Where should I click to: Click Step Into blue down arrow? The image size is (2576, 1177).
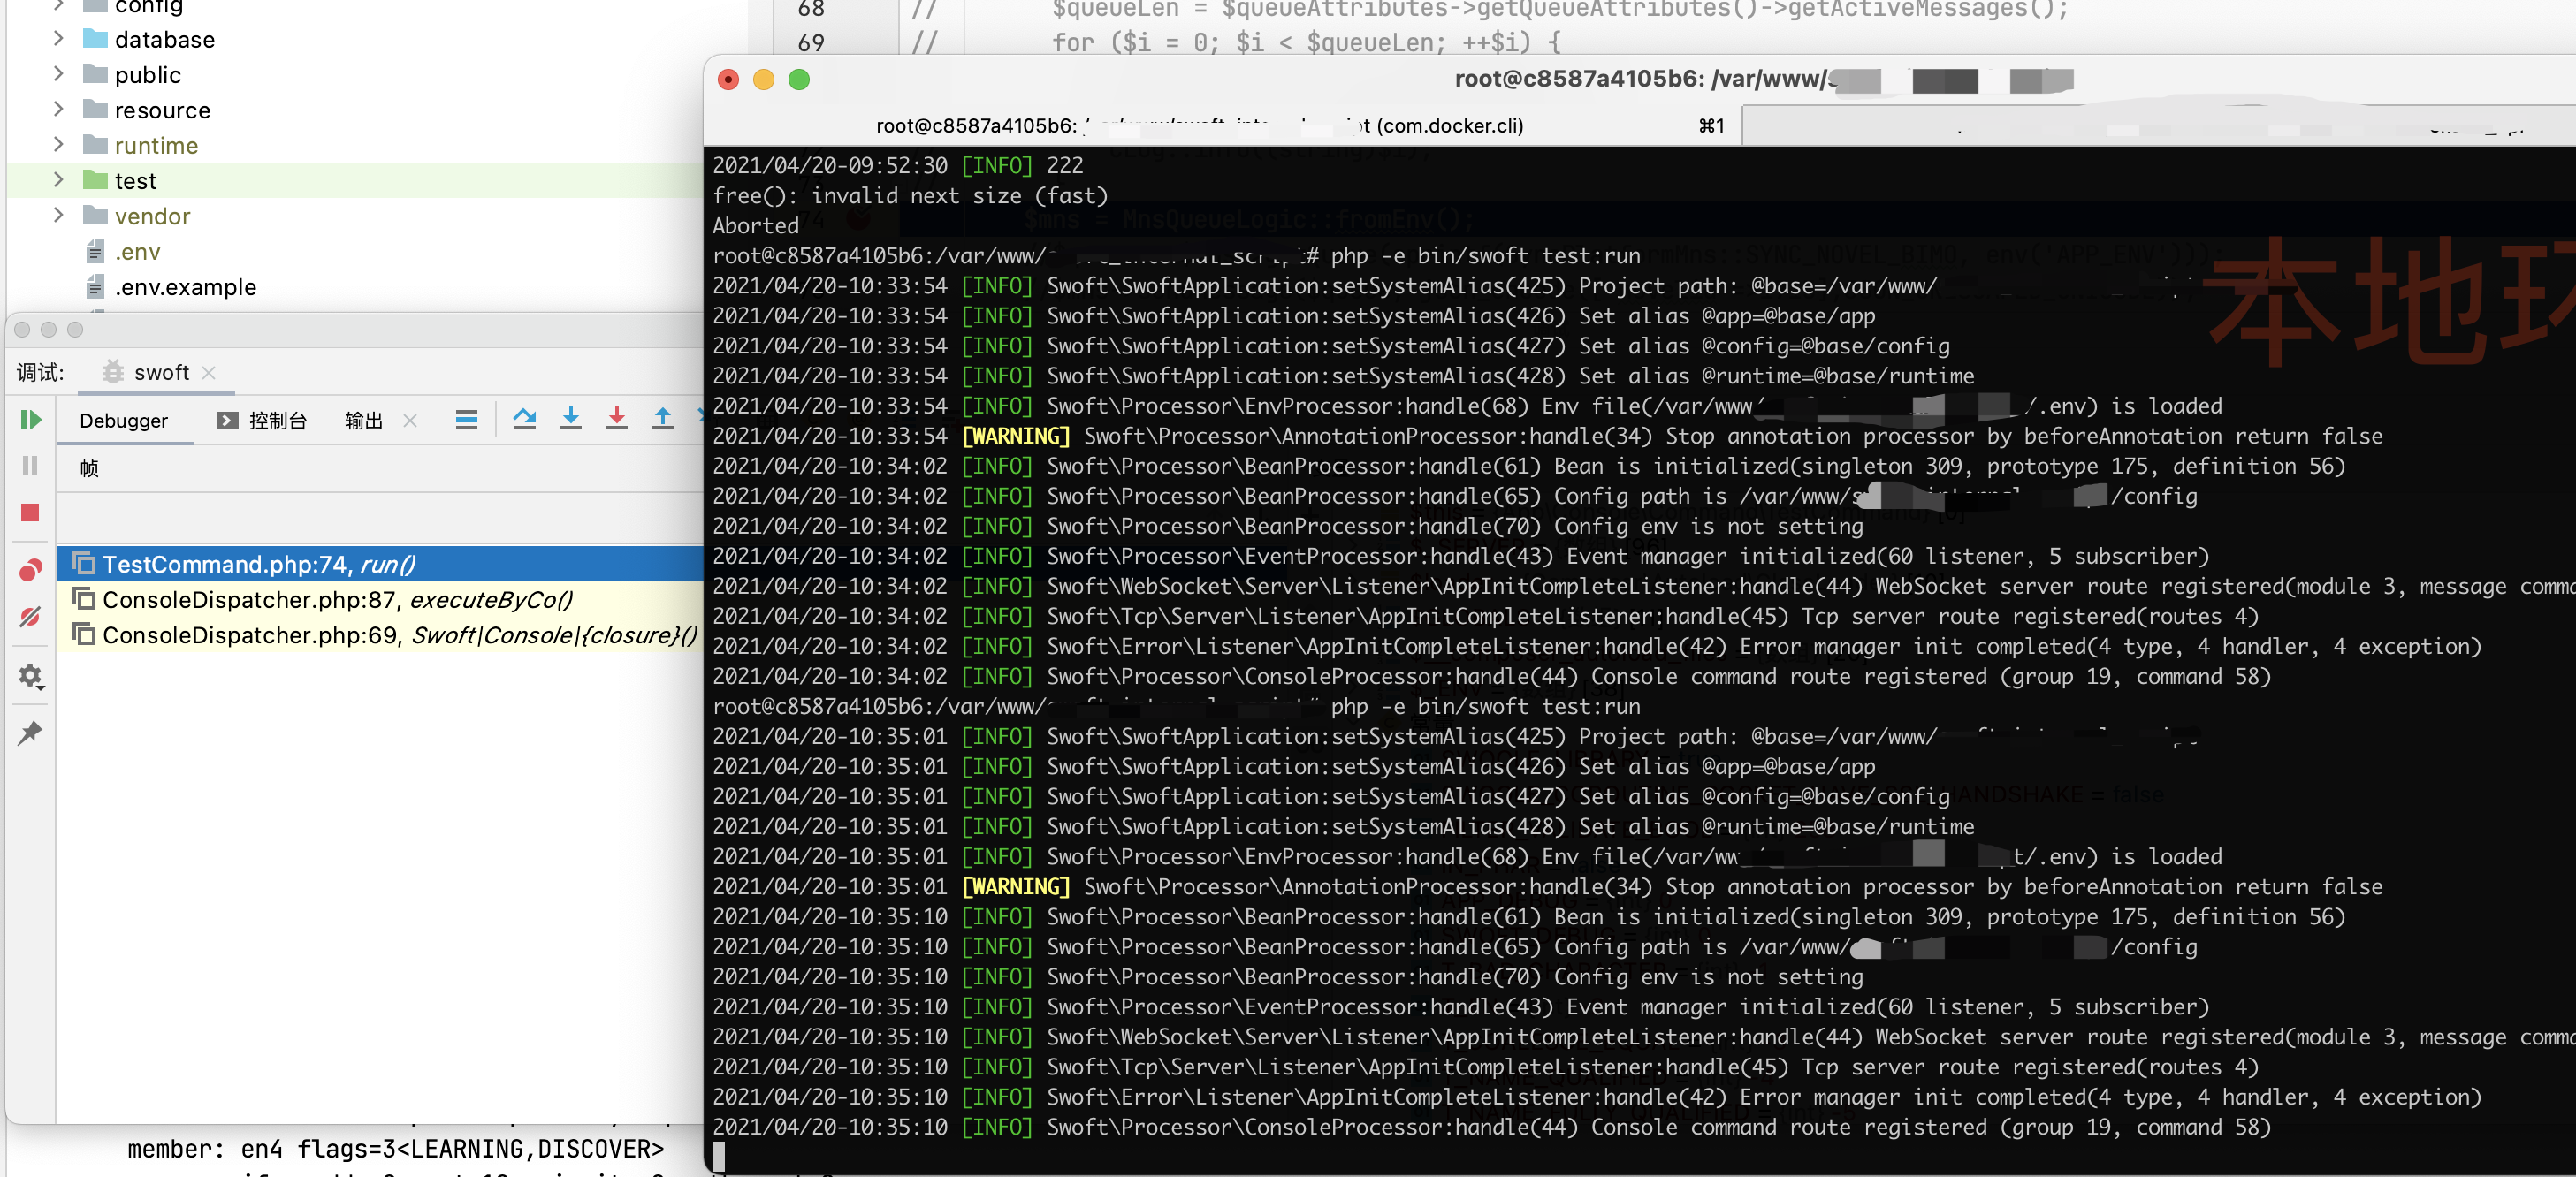pyautogui.click(x=570, y=419)
